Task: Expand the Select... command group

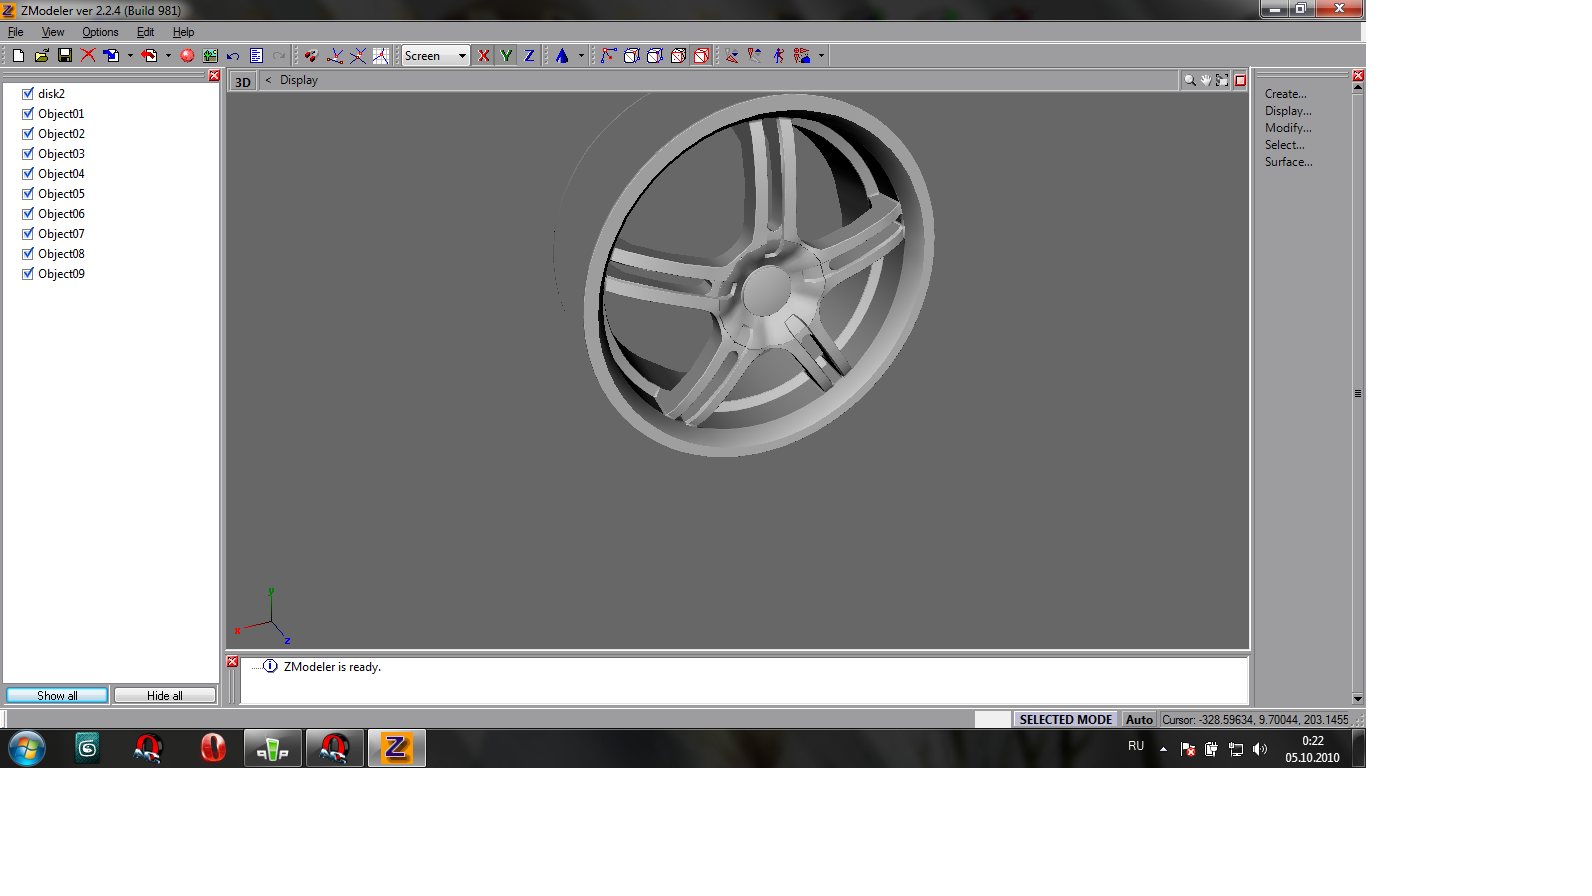Action: [1284, 145]
